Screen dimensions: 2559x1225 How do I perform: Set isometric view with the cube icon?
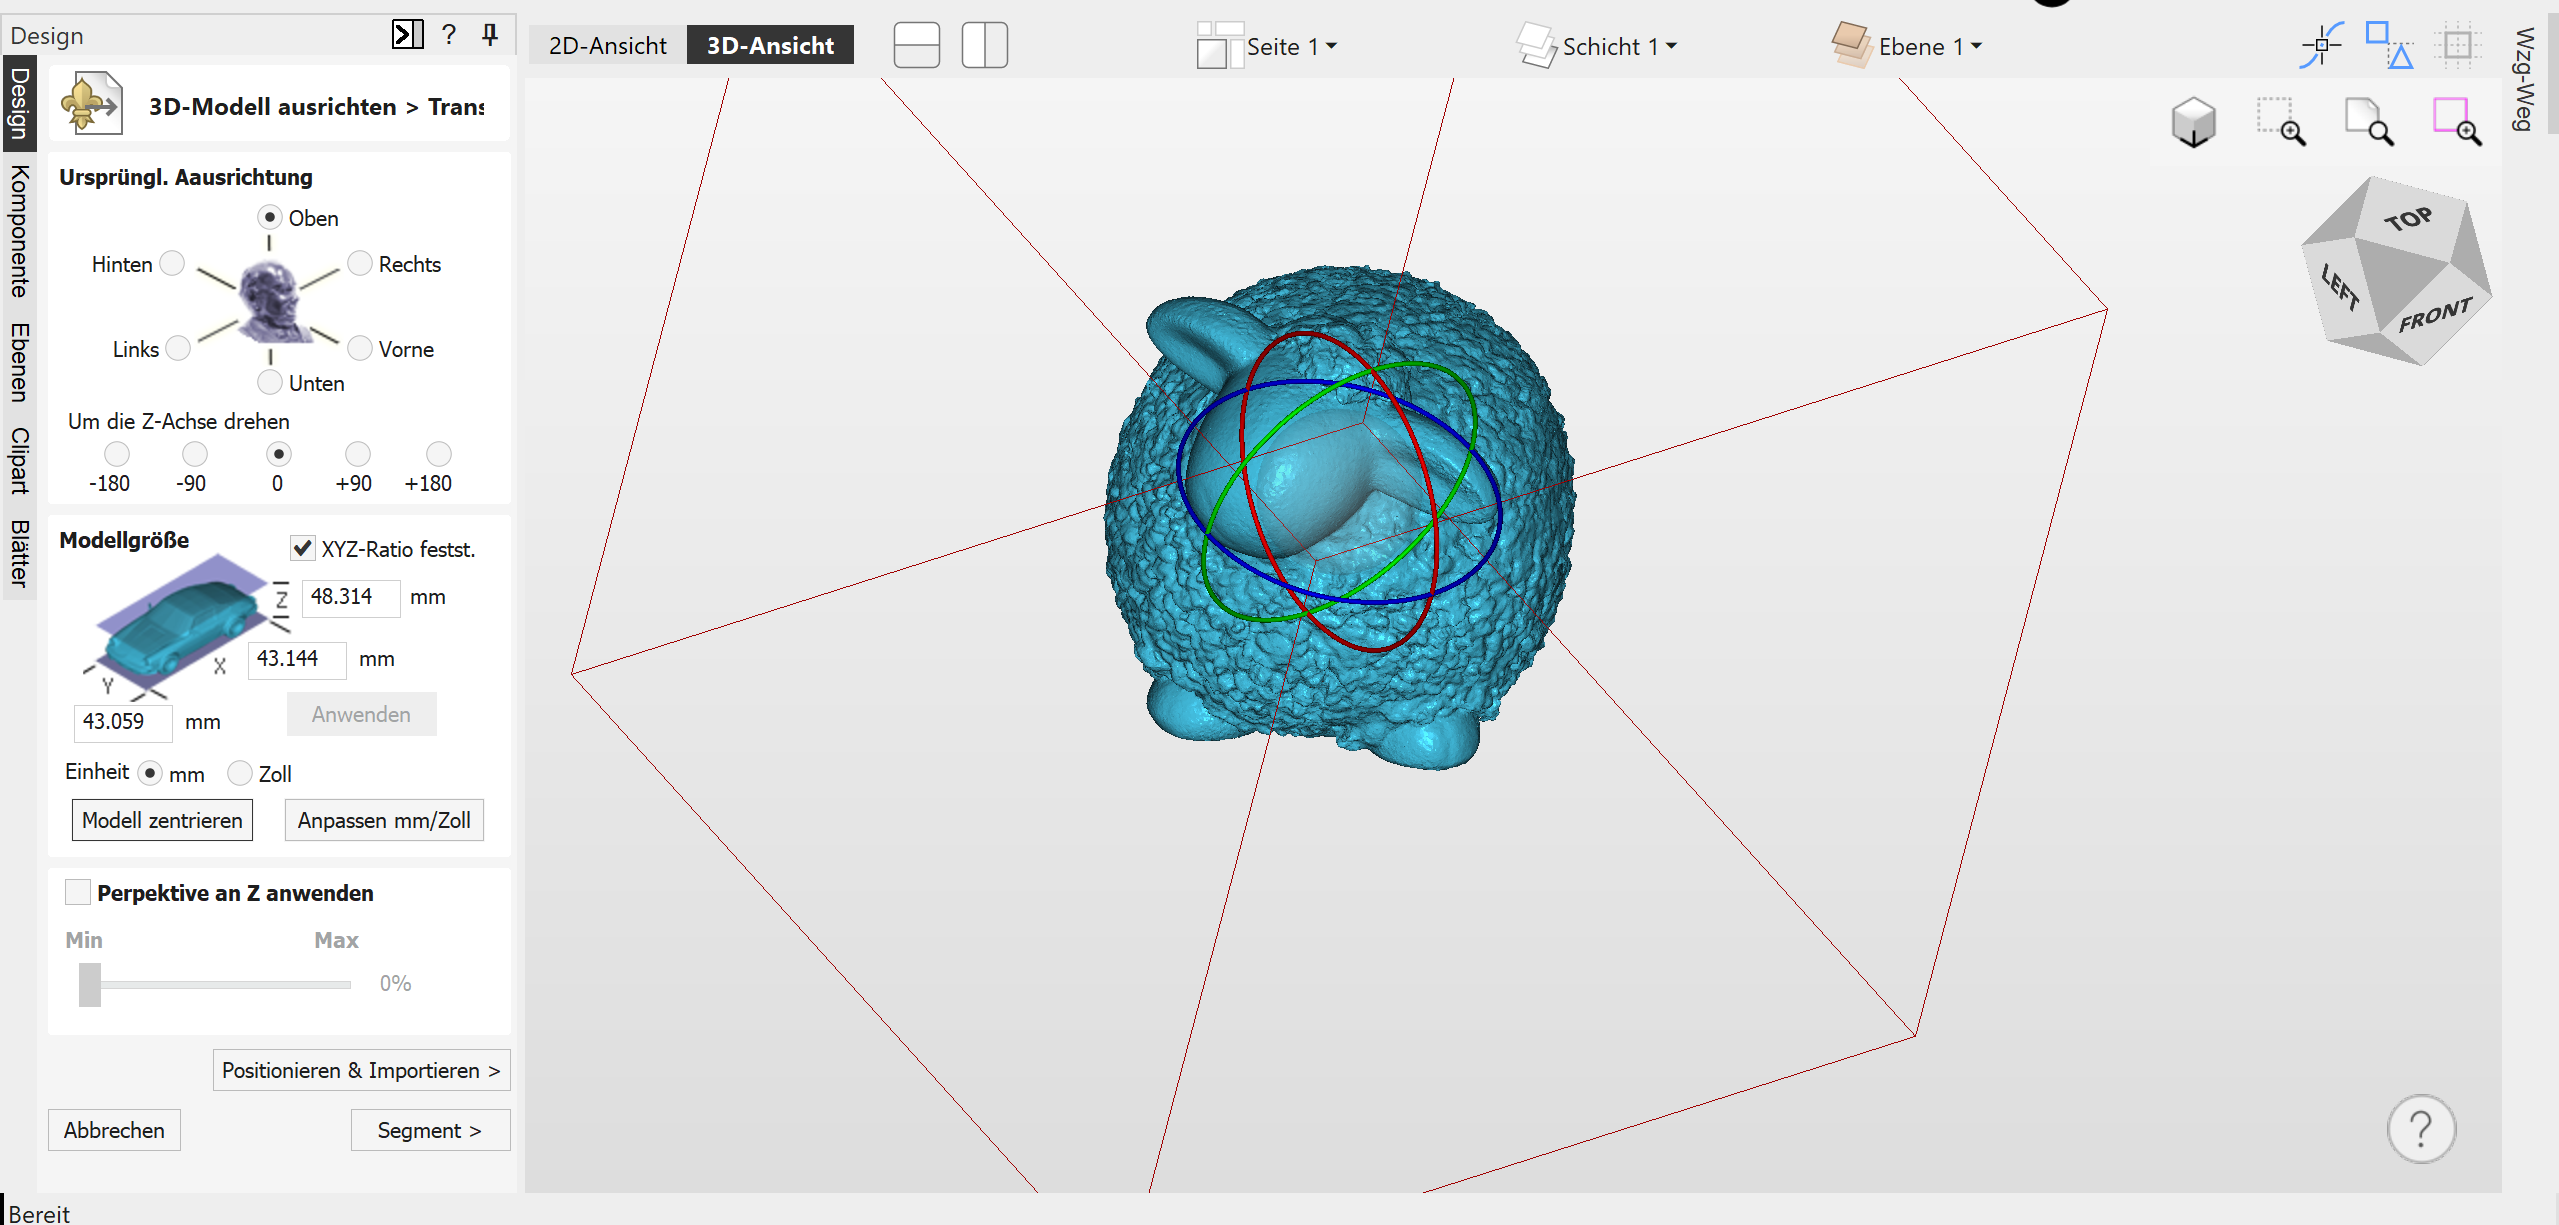[2194, 123]
